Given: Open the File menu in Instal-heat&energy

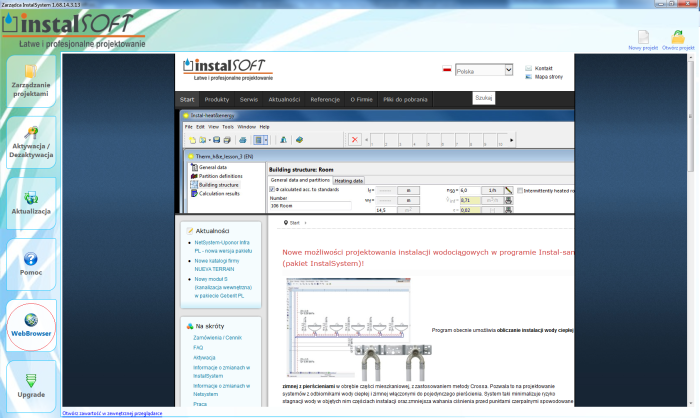Looking at the screenshot, I should pos(189,127).
